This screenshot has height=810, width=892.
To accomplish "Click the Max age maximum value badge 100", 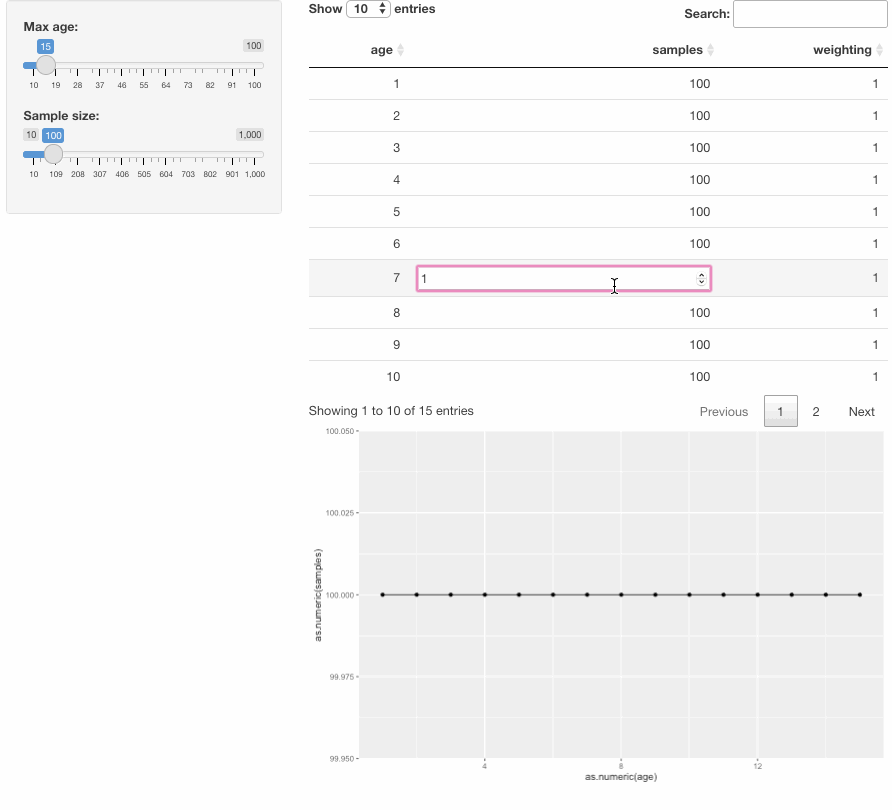I will [254, 46].
